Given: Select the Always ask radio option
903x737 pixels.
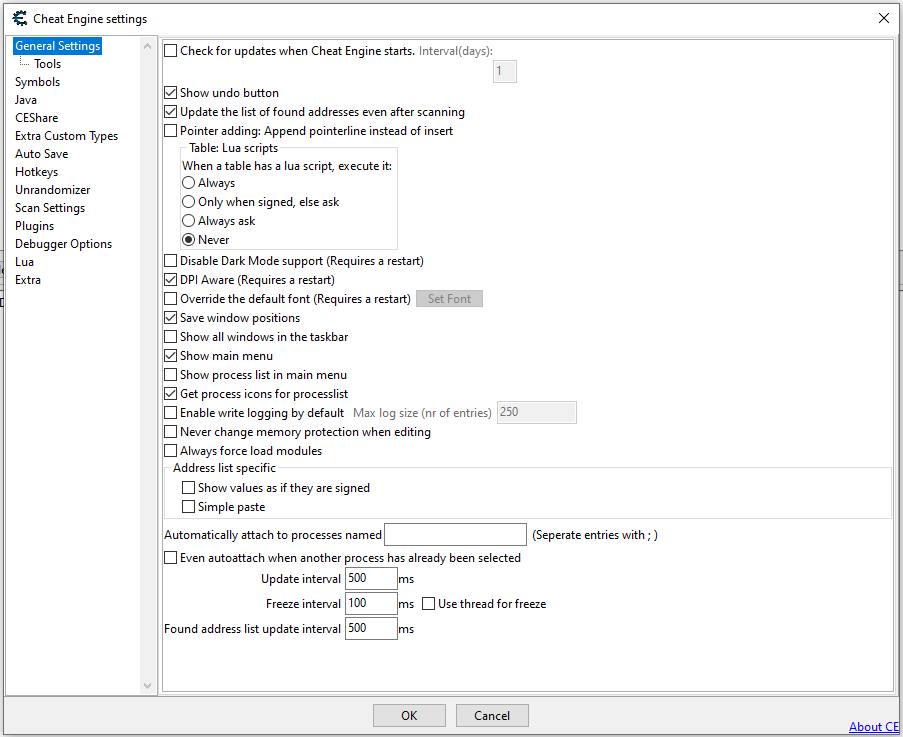Looking at the screenshot, I should 188,221.
